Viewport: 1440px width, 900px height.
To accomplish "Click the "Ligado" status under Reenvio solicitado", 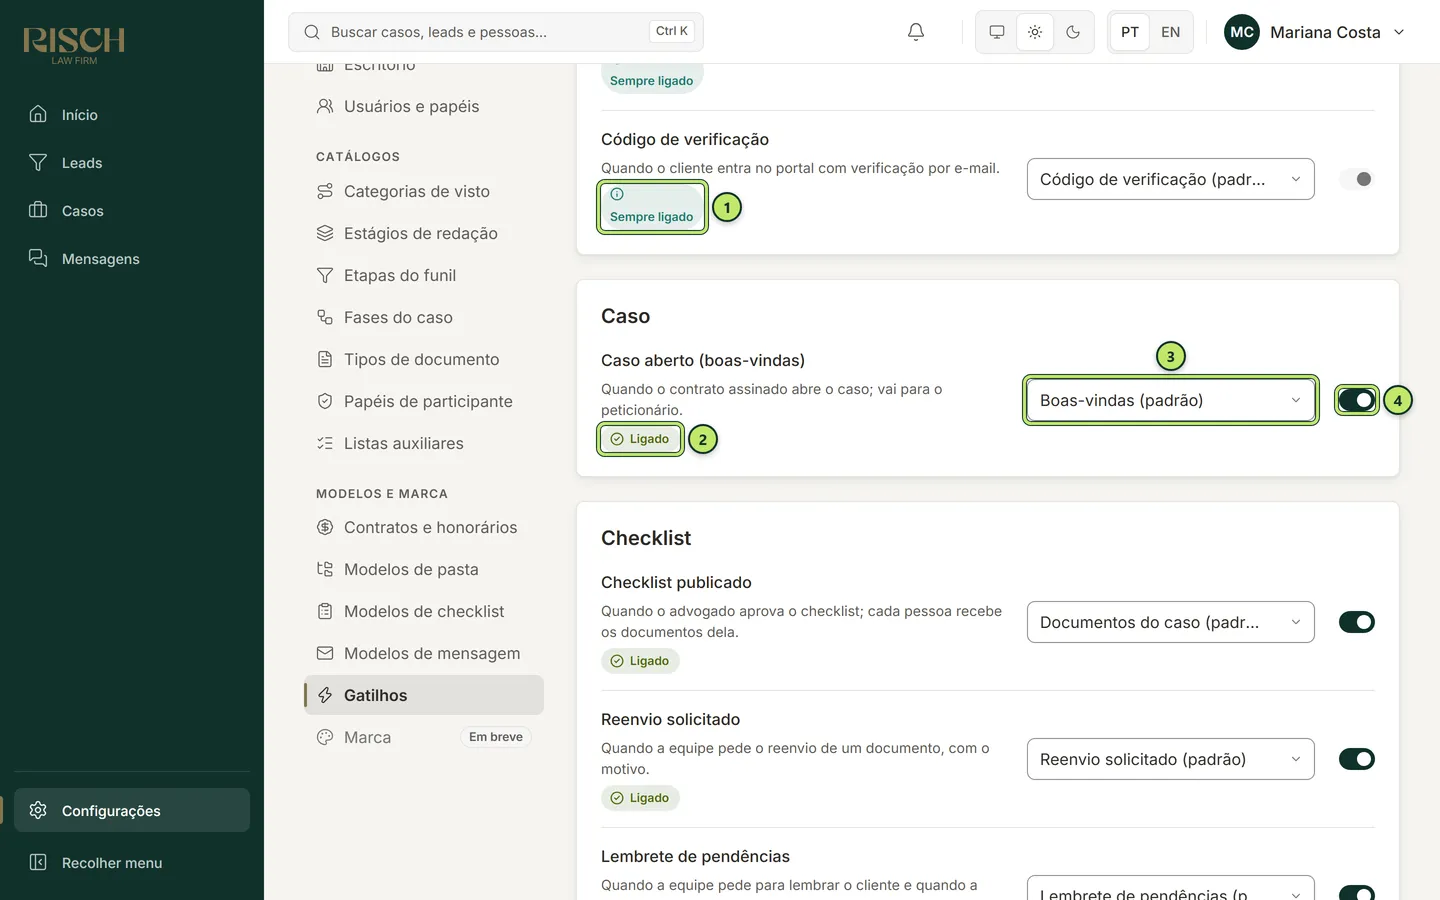I will (640, 798).
